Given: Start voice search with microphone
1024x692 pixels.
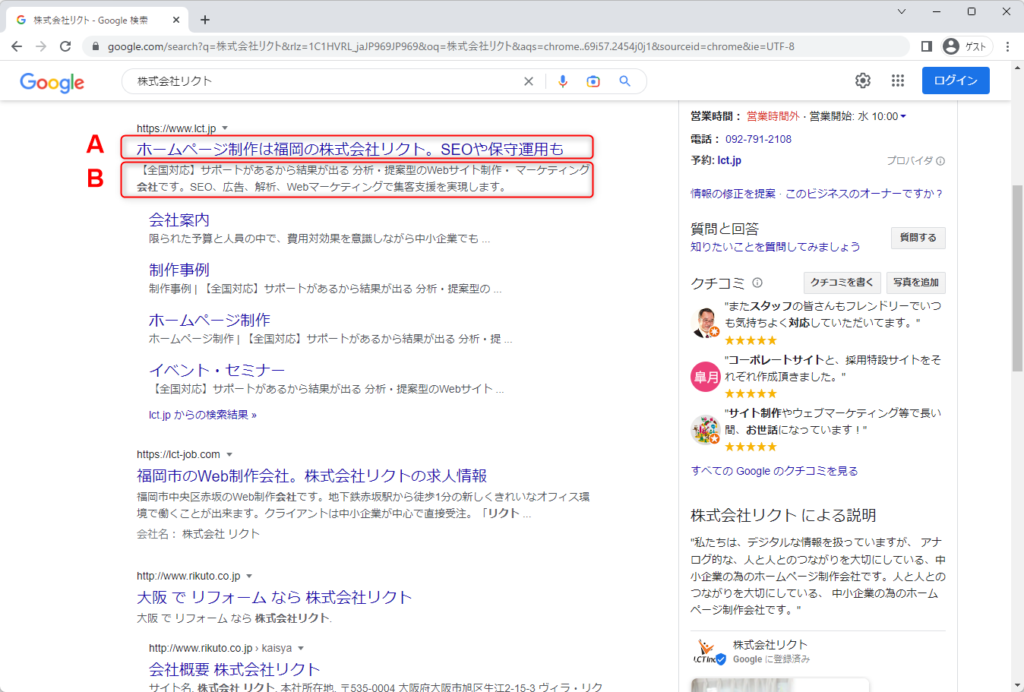Looking at the screenshot, I should (563, 81).
